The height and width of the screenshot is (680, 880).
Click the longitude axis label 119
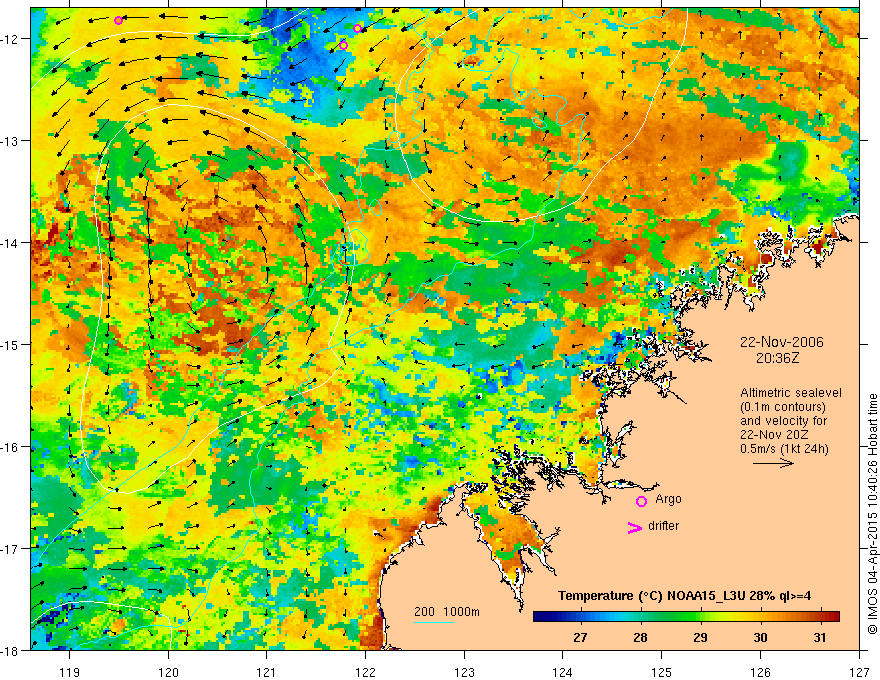pos(70,672)
